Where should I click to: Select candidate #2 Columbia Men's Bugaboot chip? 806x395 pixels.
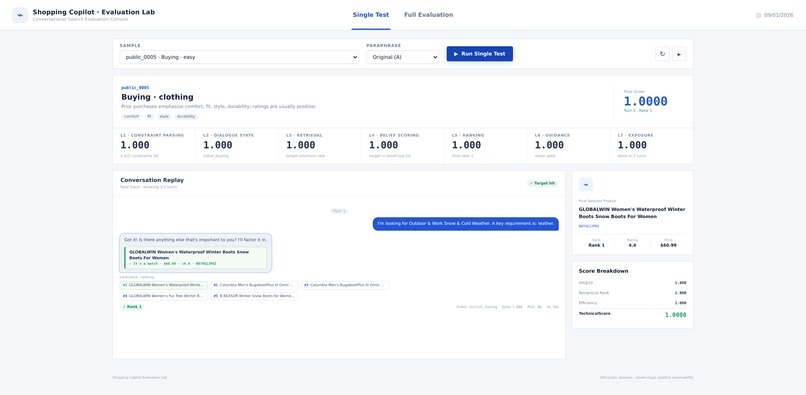pos(254,285)
